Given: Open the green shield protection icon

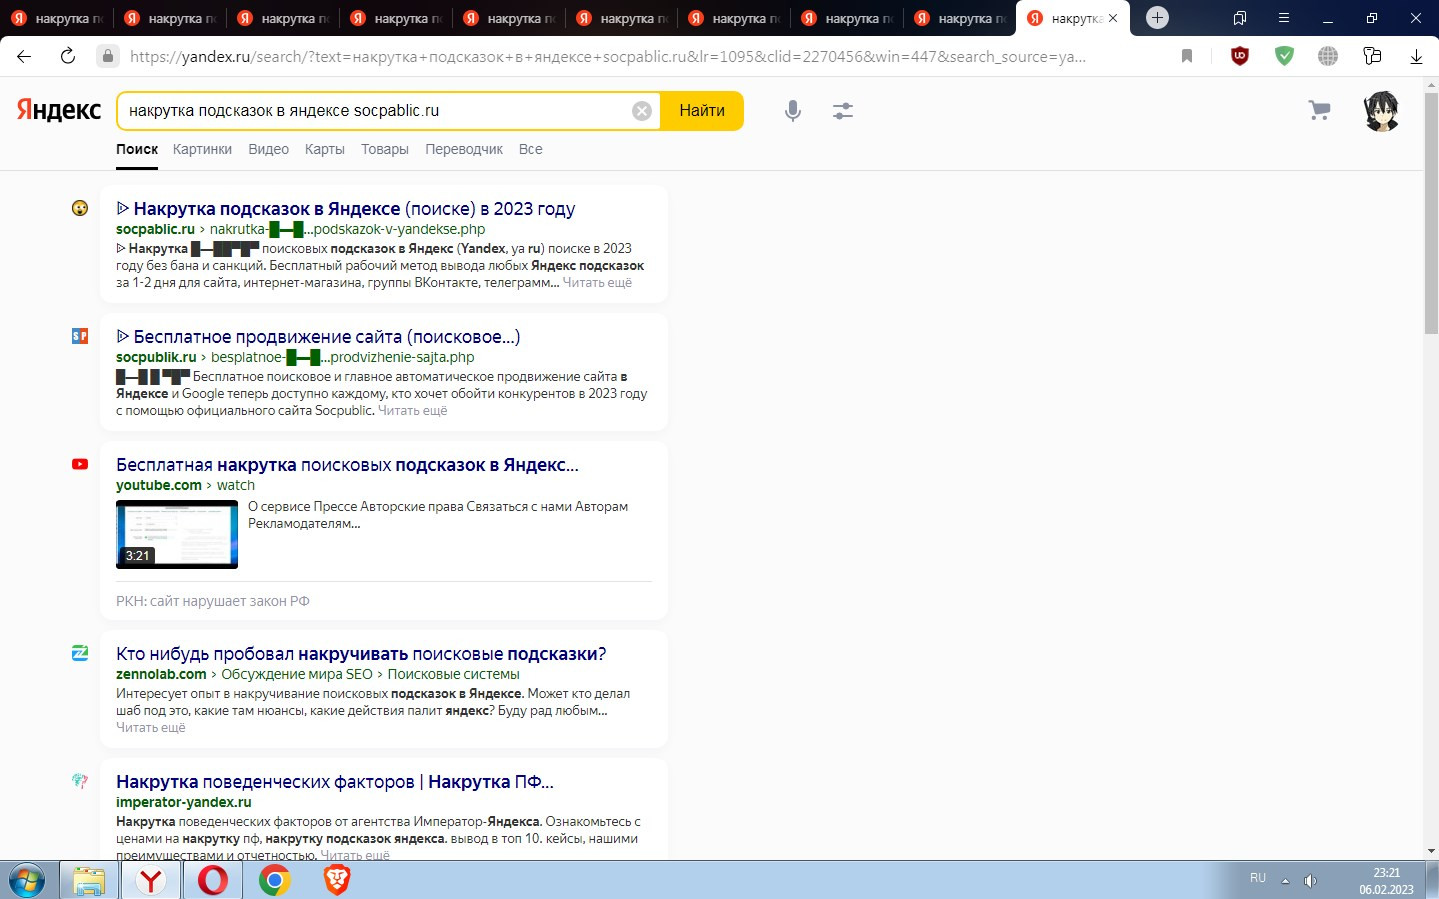Looking at the screenshot, I should [1284, 56].
